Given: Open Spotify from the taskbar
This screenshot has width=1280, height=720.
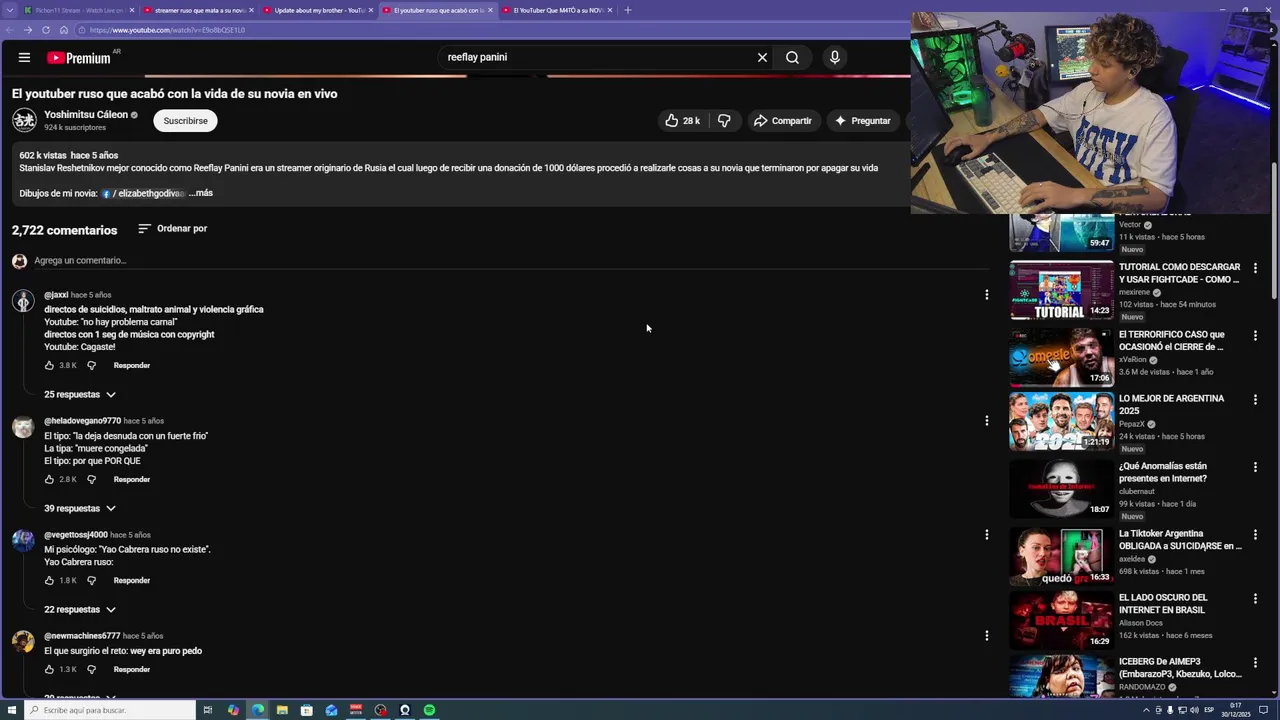Looking at the screenshot, I should pyautogui.click(x=429, y=710).
